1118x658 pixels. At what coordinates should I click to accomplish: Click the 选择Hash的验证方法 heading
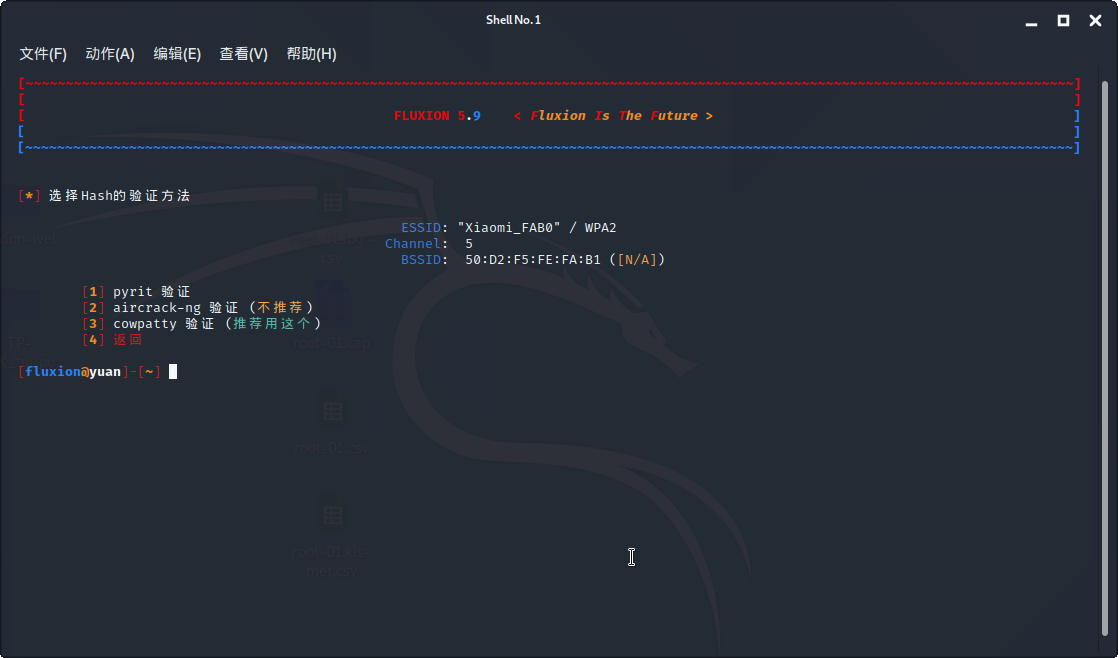tap(119, 195)
